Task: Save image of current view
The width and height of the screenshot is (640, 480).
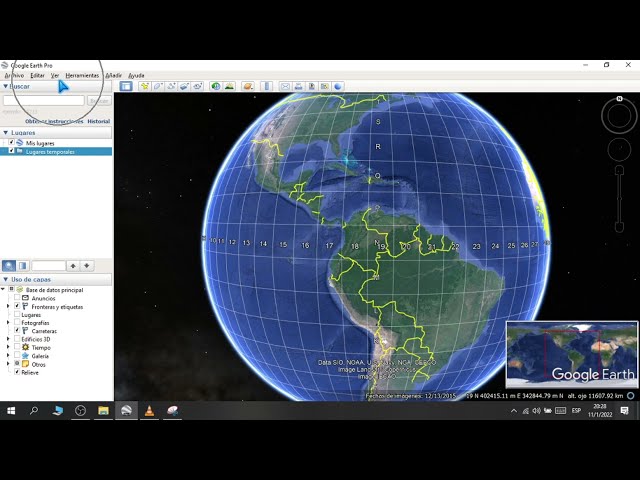Action: coord(311,86)
